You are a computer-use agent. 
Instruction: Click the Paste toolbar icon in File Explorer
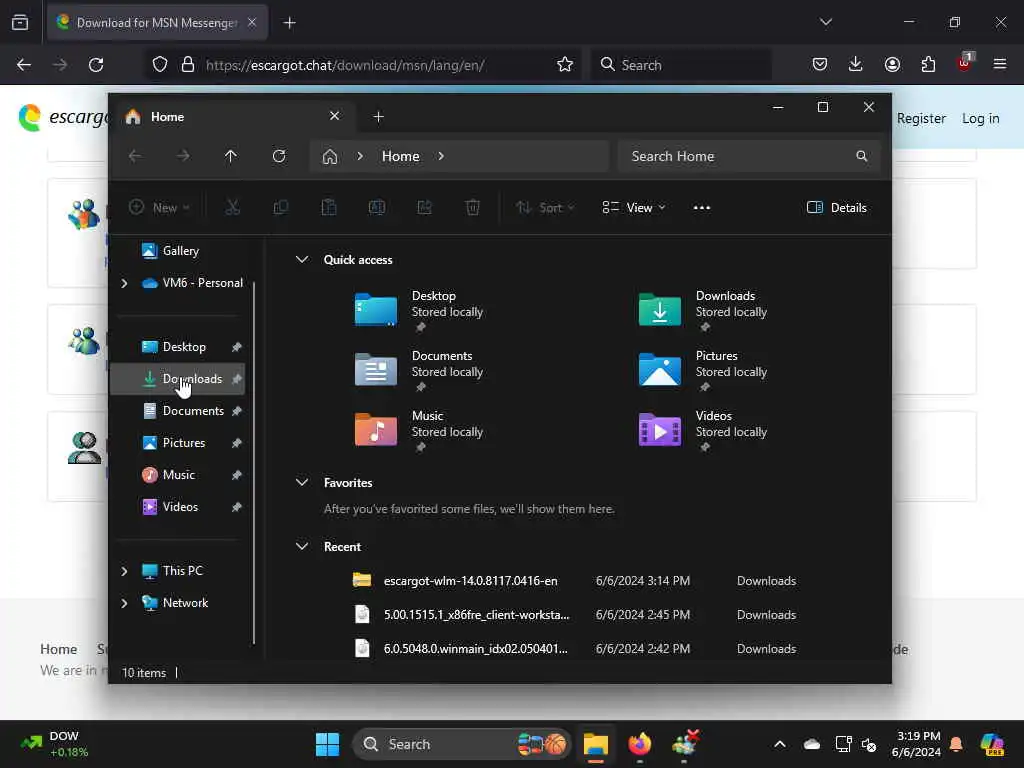[328, 208]
